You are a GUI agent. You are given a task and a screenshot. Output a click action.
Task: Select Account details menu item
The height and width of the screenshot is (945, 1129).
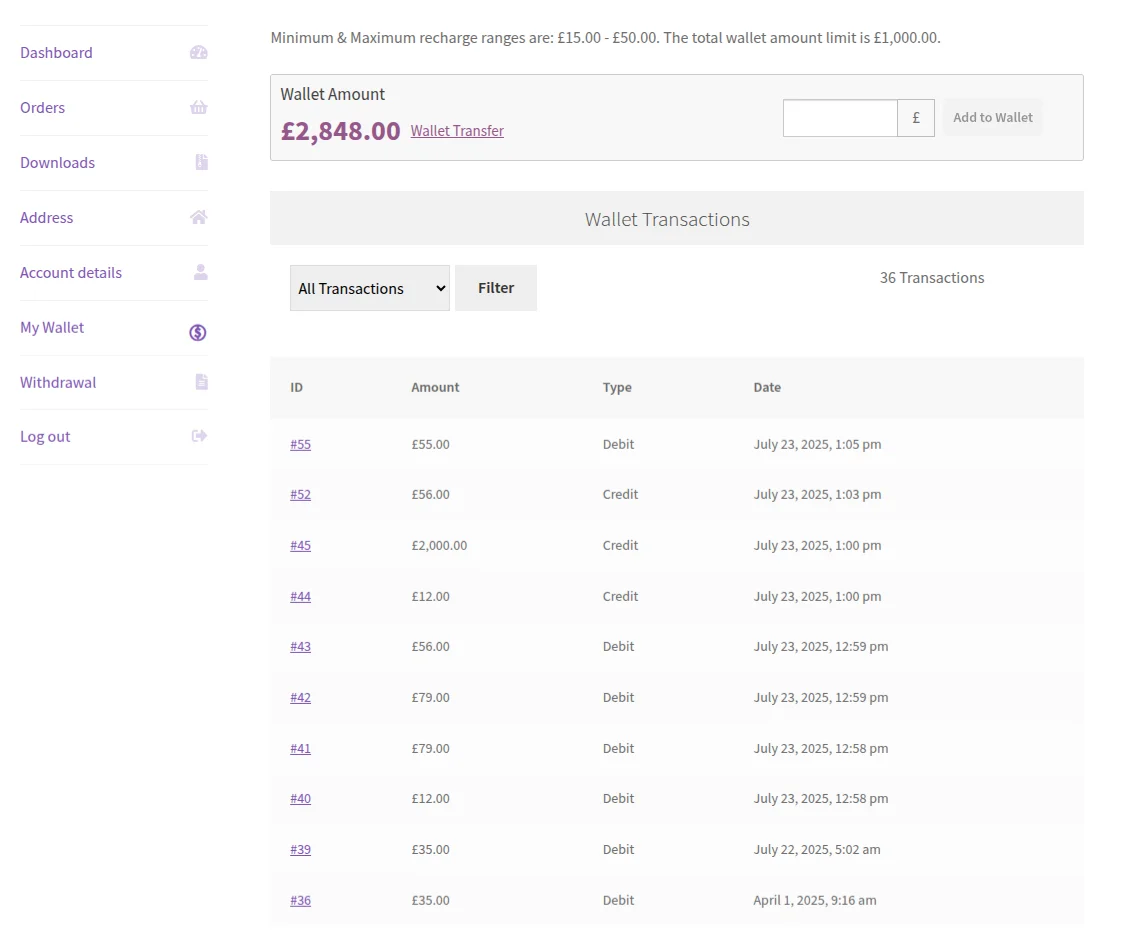click(71, 272)
